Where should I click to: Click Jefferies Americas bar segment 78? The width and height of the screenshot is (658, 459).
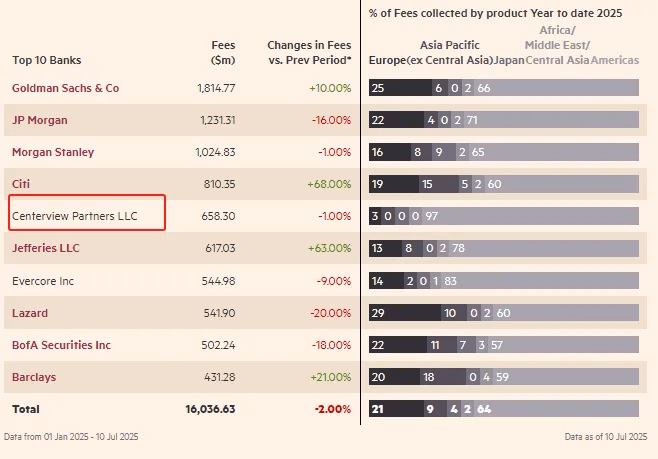click(x=544, y=248)
